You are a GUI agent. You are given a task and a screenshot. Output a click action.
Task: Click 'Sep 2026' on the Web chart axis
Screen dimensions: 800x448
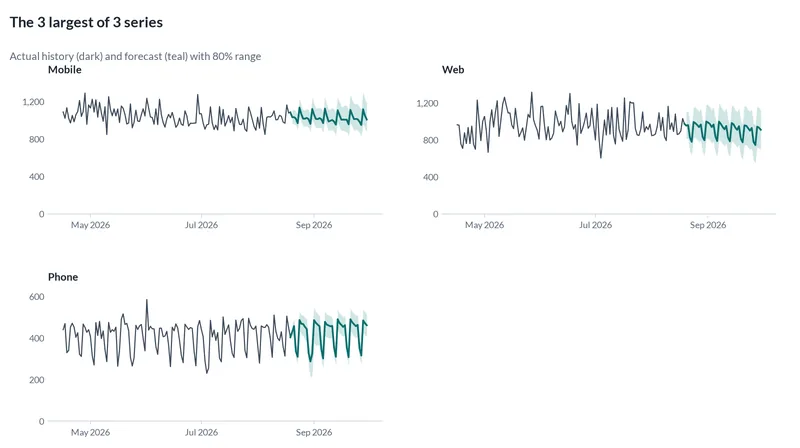click(708, 225)
